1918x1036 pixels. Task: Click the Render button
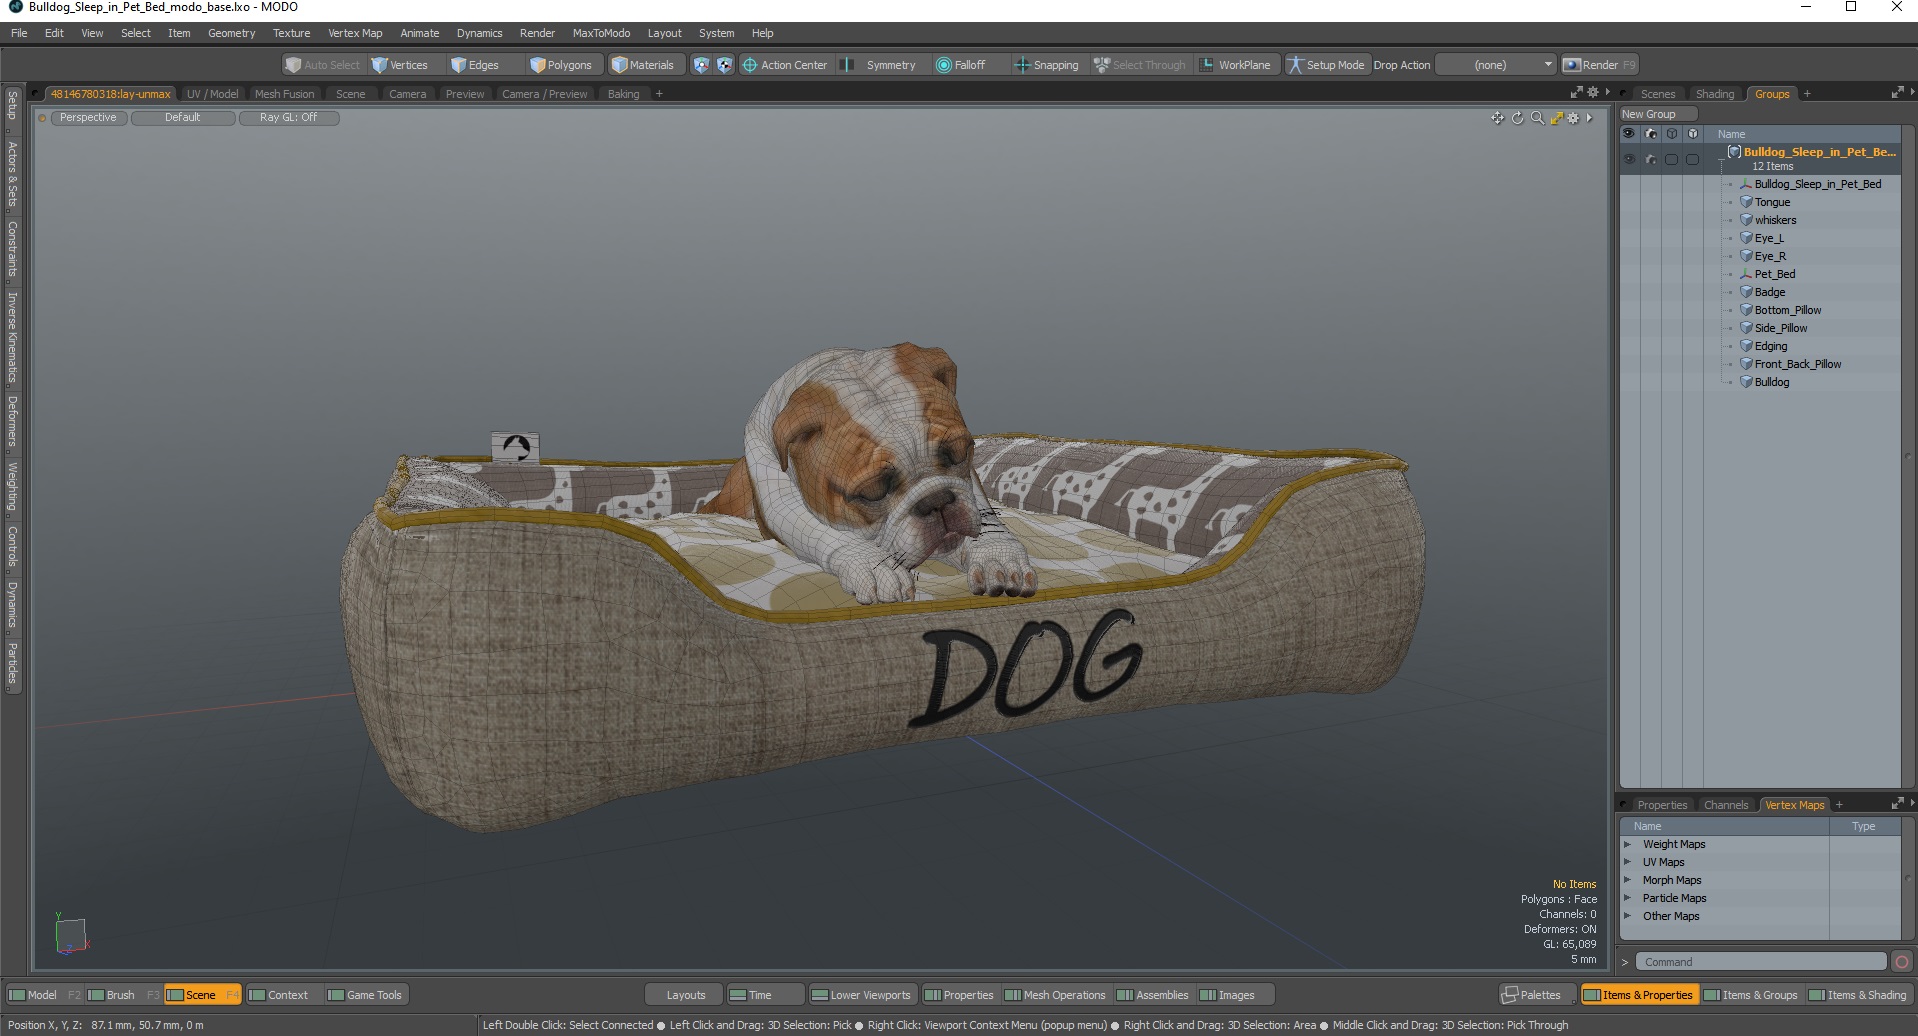coord(1600,65)
